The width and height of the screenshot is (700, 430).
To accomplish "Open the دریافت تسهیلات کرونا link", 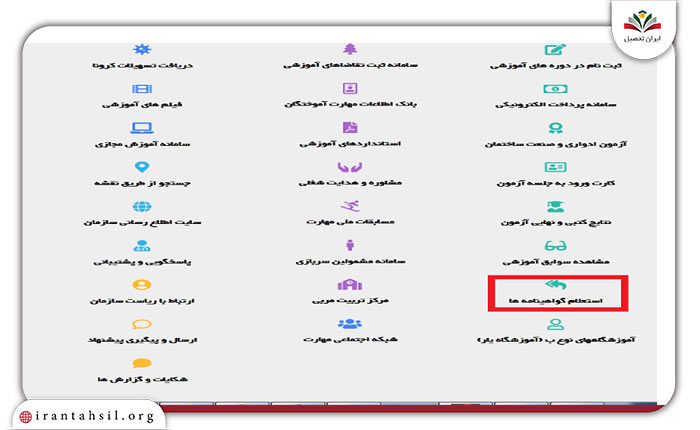I will click(x=142, y=66).
